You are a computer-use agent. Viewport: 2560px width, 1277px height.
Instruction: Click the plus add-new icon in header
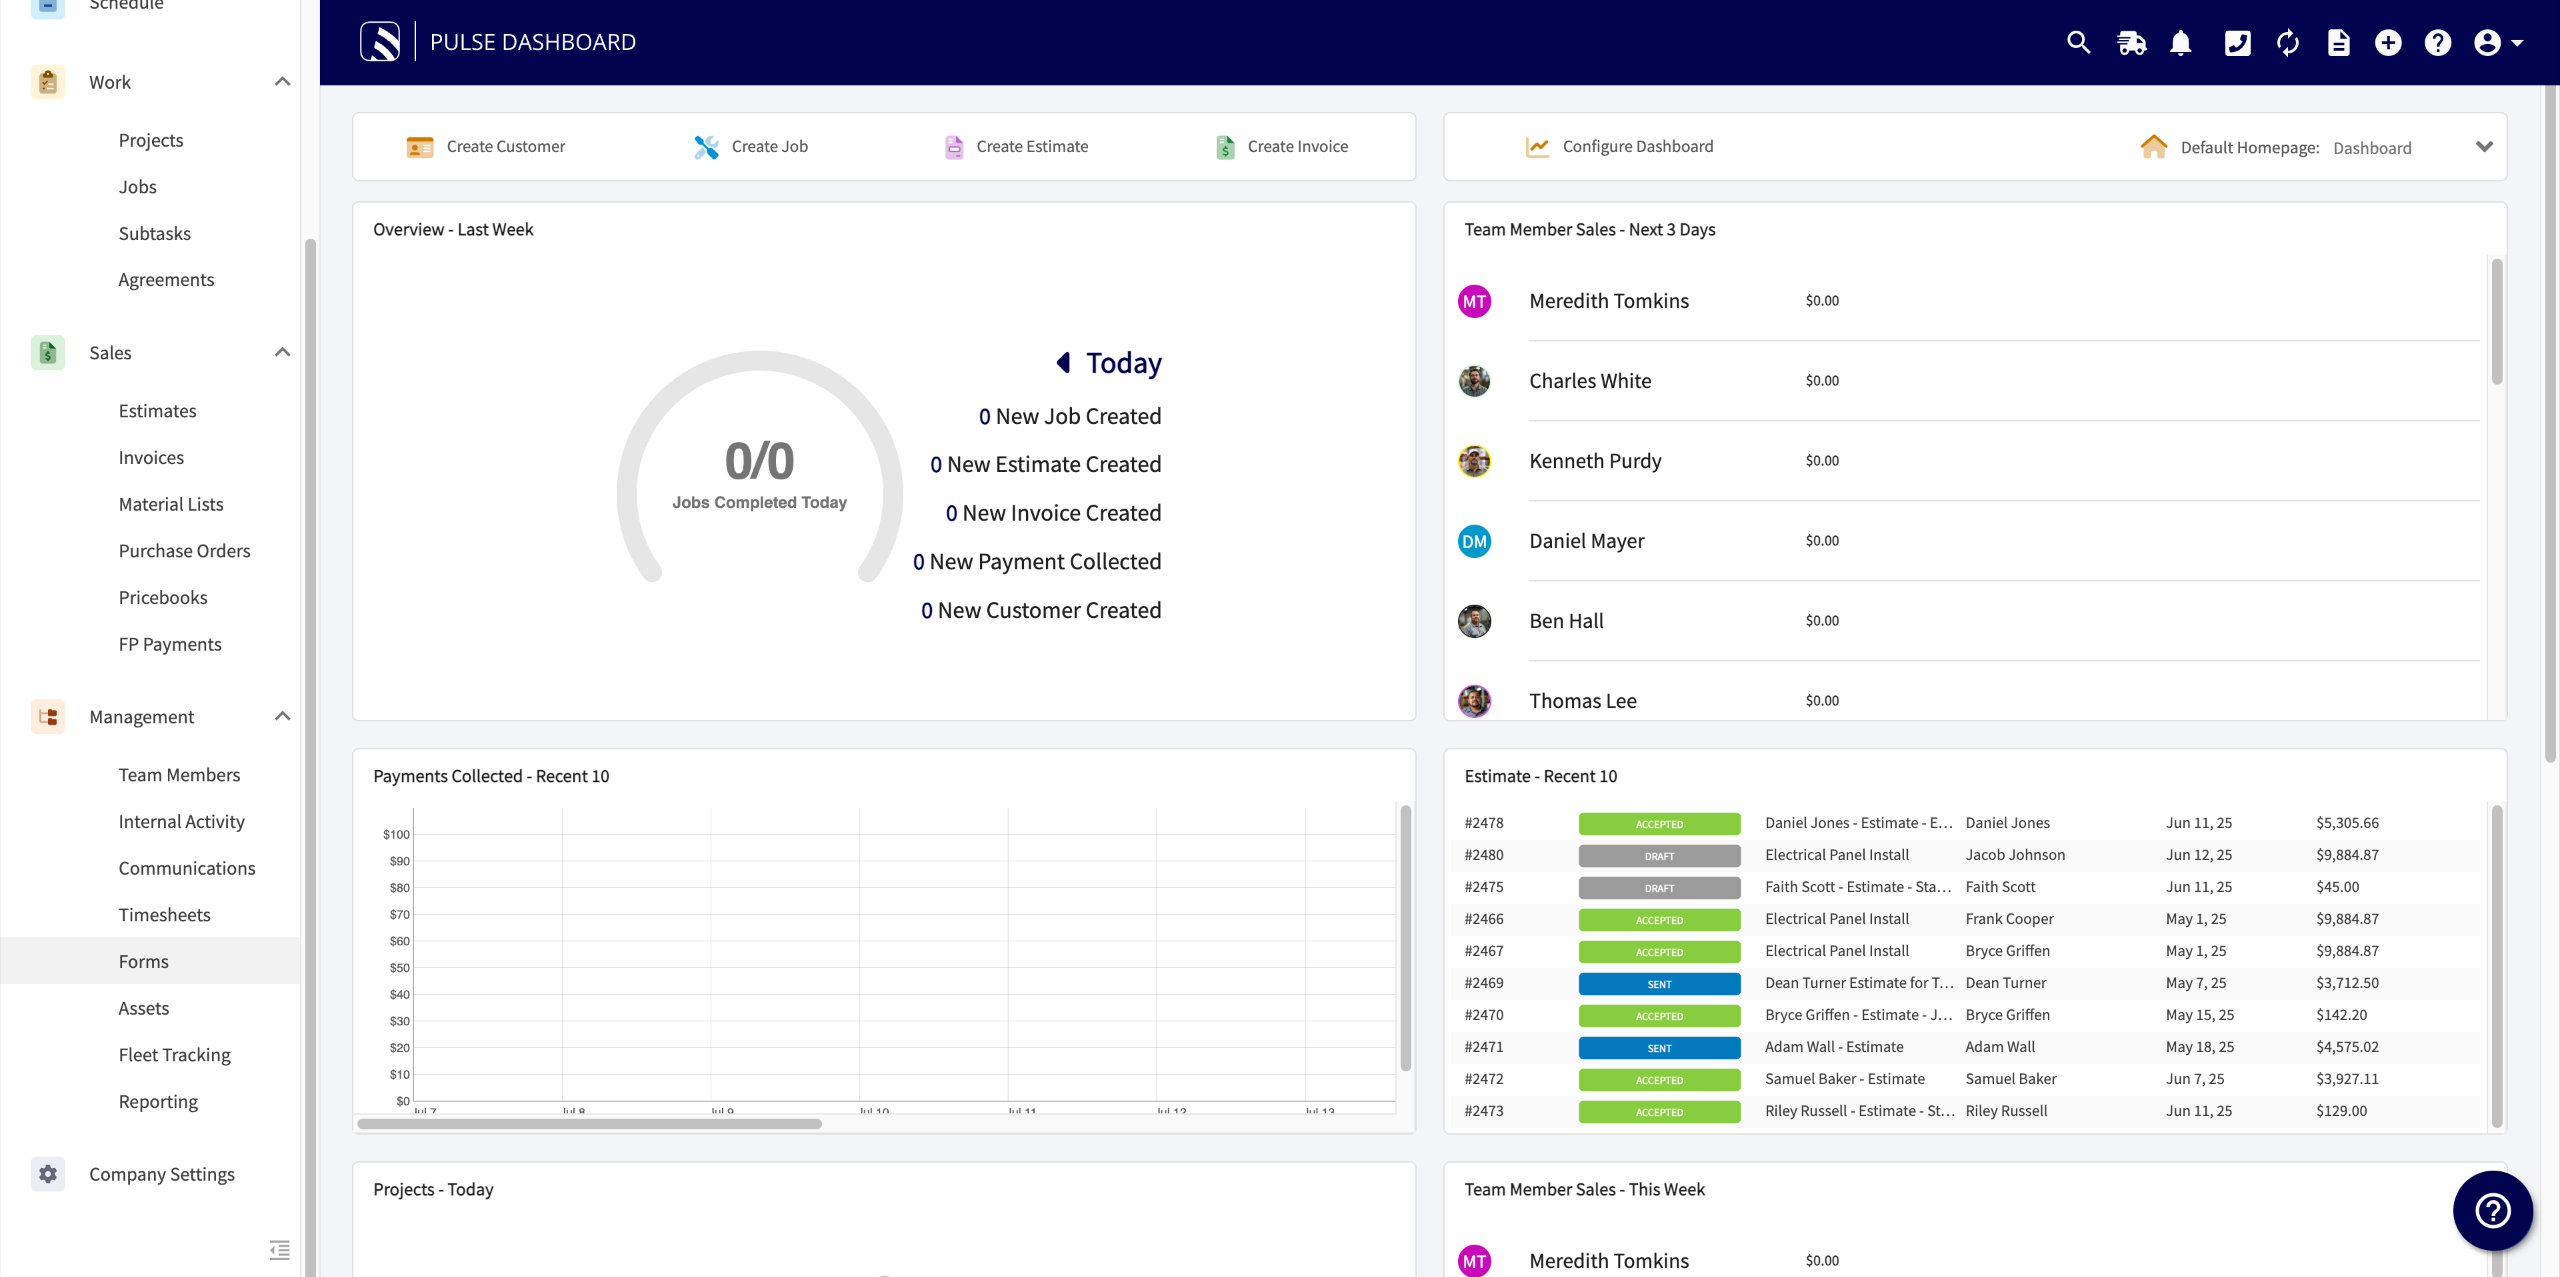pyautogui.click(x=2388, y=42)
